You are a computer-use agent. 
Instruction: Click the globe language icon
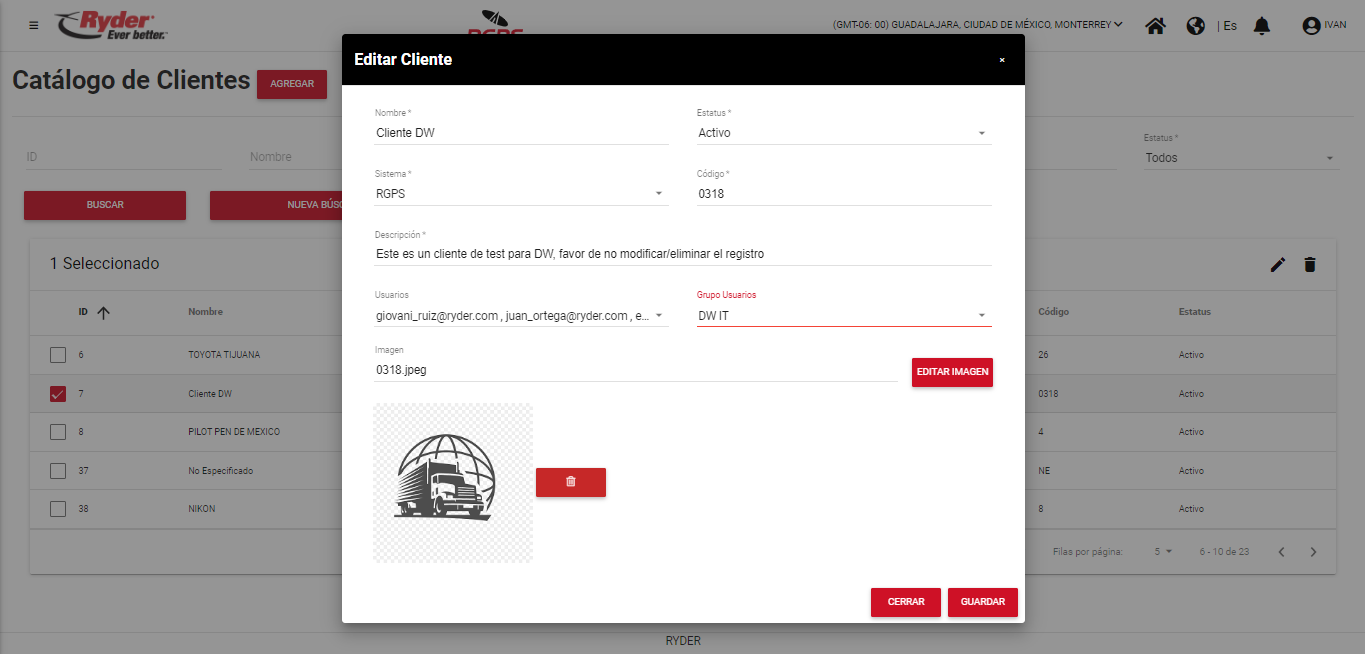pos(1195,26)
